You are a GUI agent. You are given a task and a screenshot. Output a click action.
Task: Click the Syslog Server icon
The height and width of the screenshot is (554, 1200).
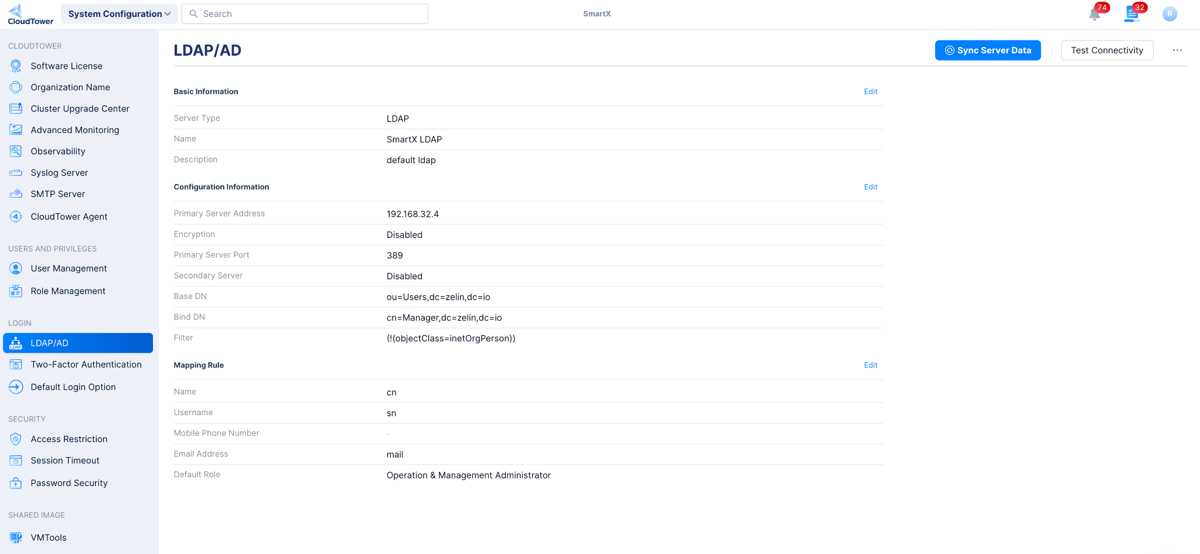pyautogui.click(x=16, y=173)
